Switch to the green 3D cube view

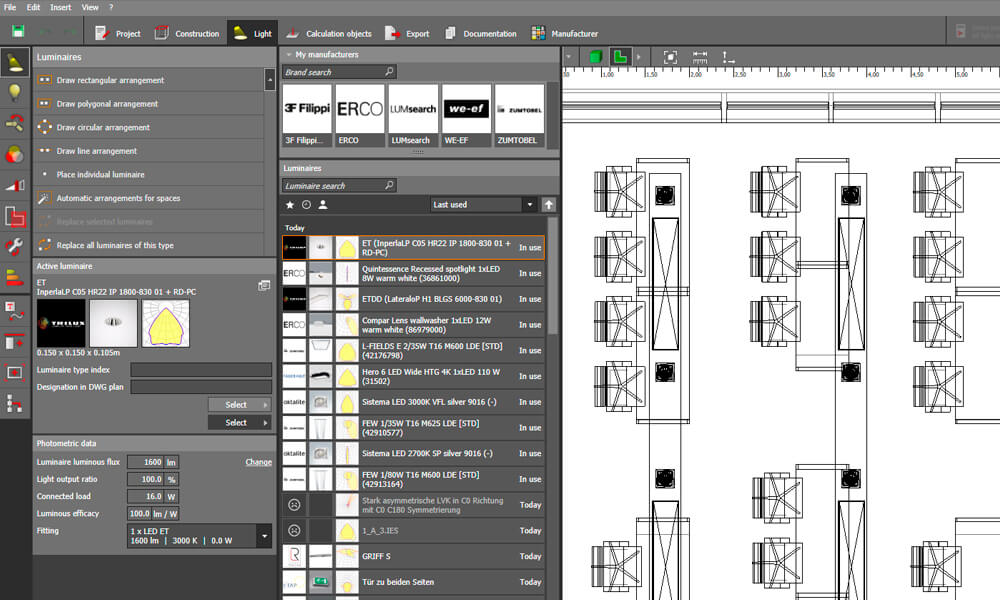click(596, 57)
